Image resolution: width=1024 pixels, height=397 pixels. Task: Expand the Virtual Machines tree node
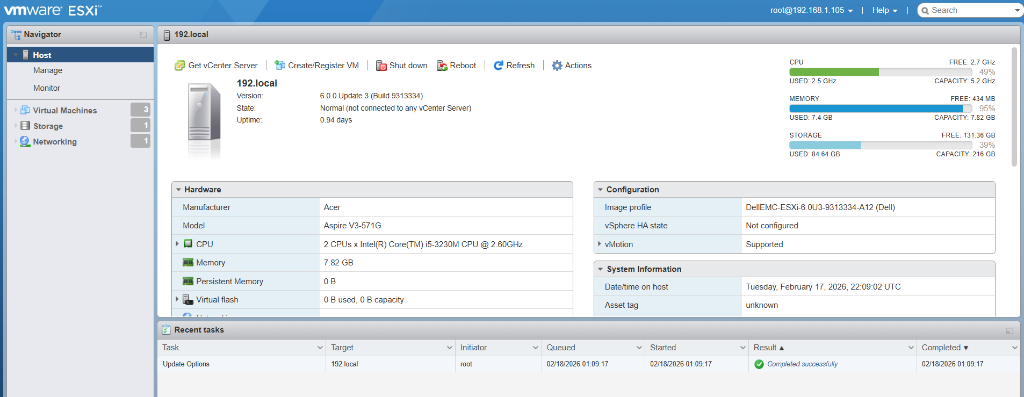(x=16, y=110)
